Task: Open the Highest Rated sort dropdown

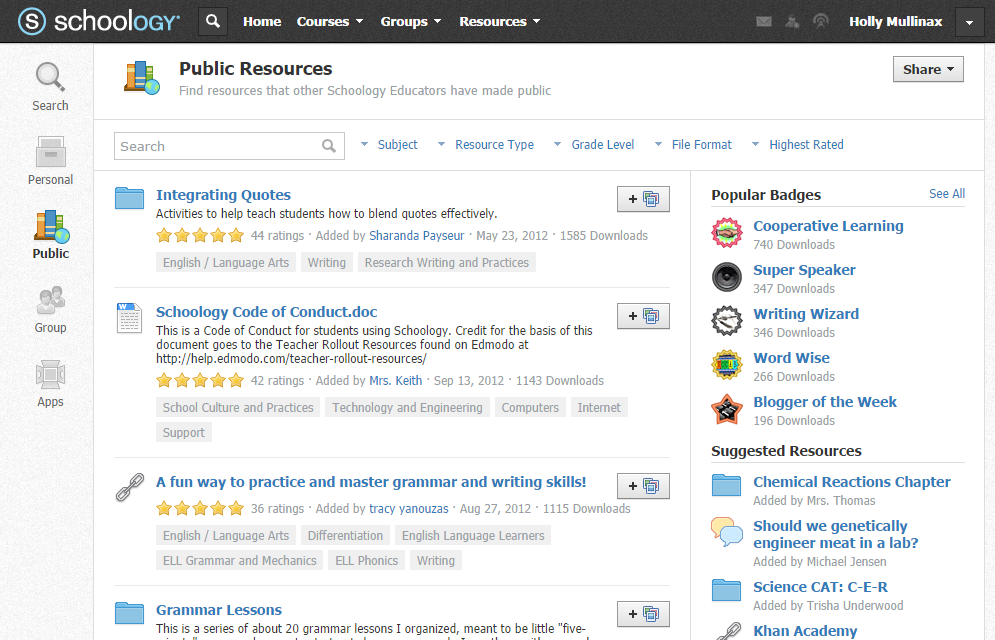Action: tap(798, 145)
